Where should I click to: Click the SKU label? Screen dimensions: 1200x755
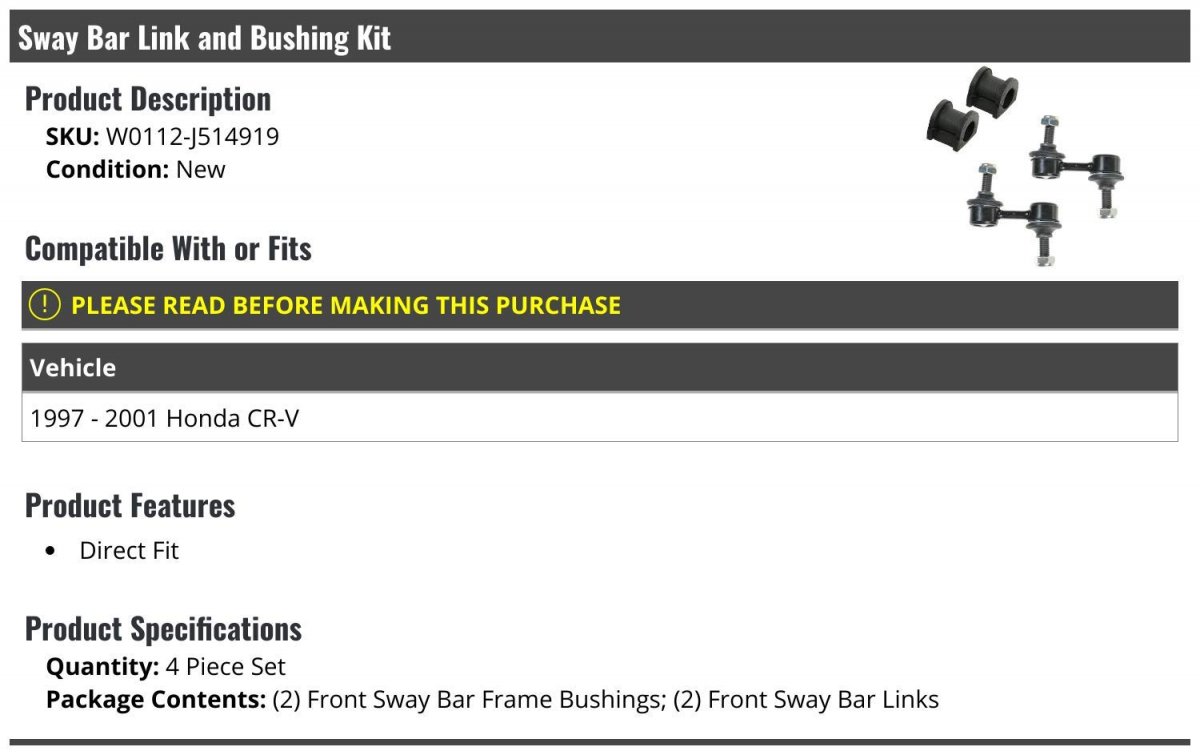(72, 136)
